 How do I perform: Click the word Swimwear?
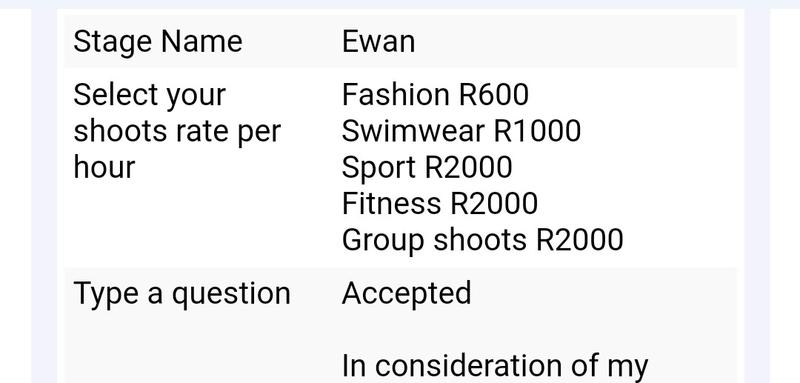[413, 131]
